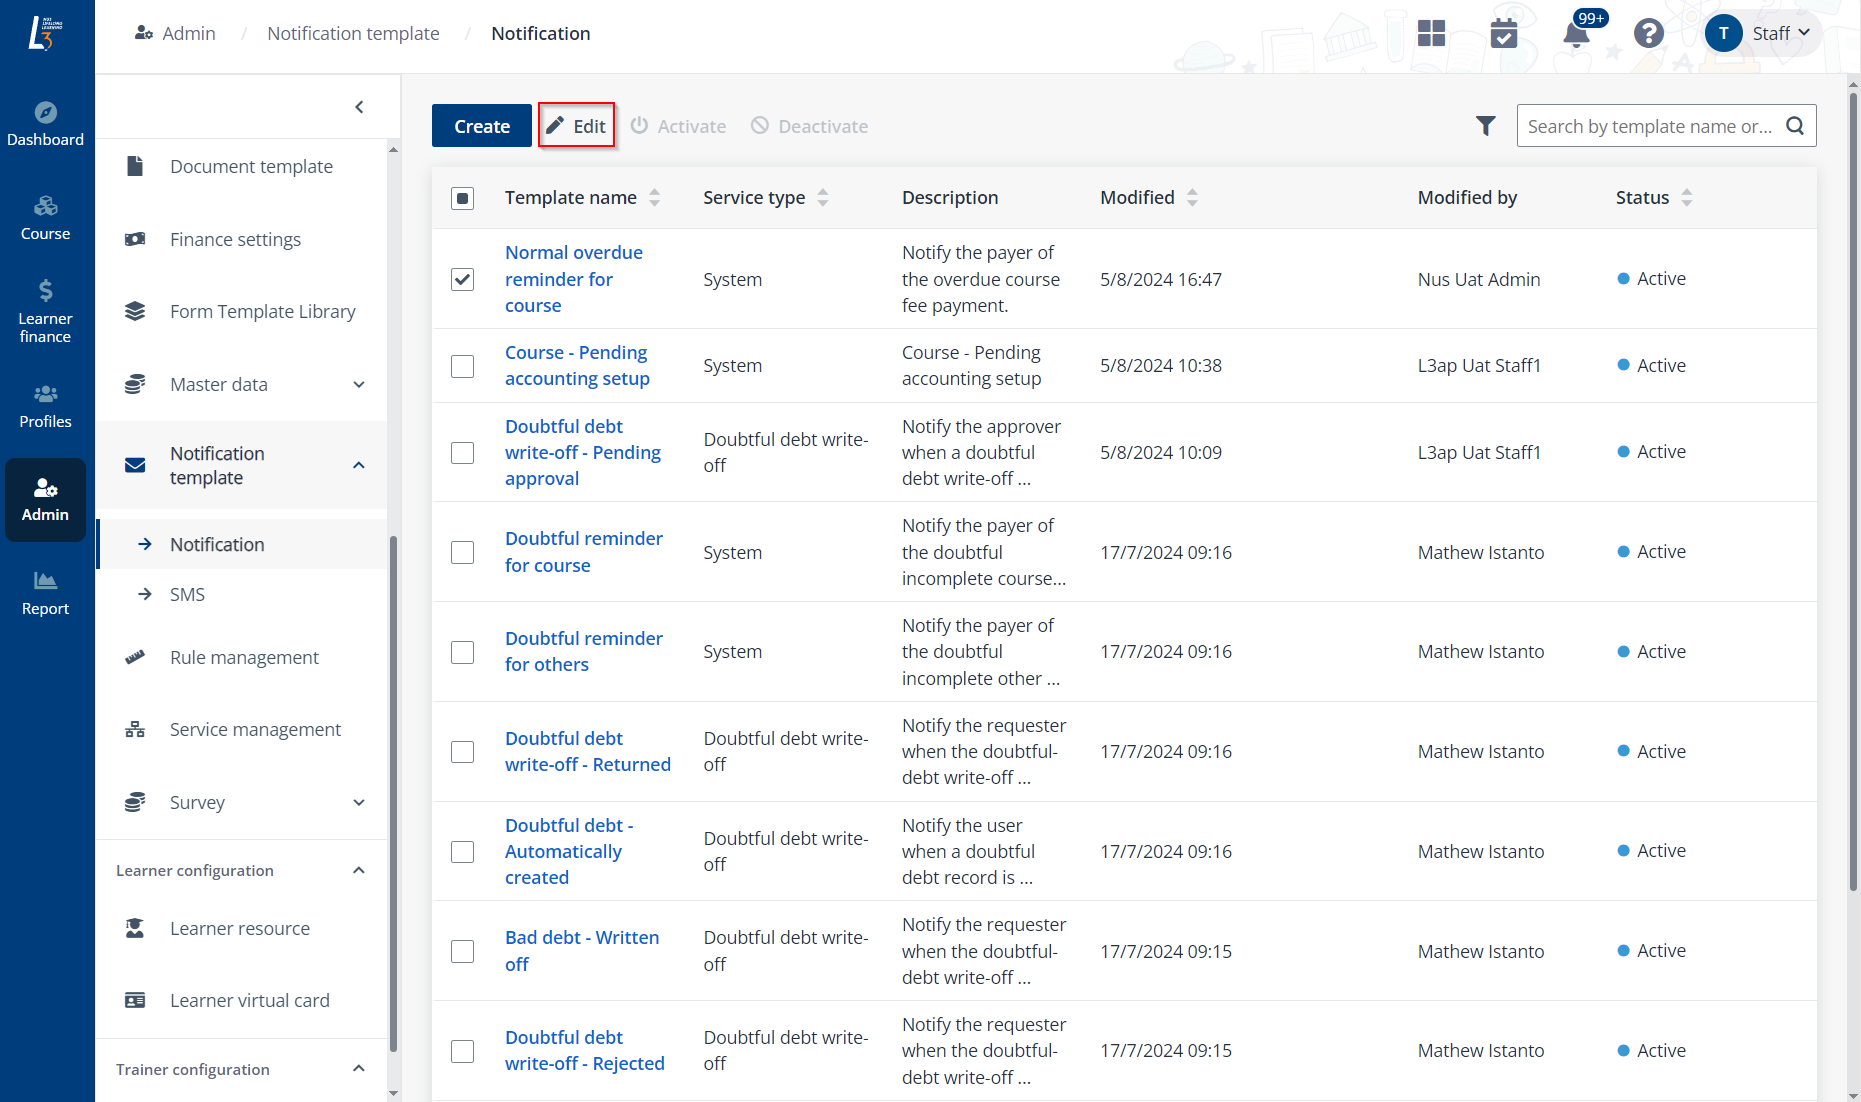Open the apps grid icon
This screenshot has width=1861, height=1102.
[1431, 34]
